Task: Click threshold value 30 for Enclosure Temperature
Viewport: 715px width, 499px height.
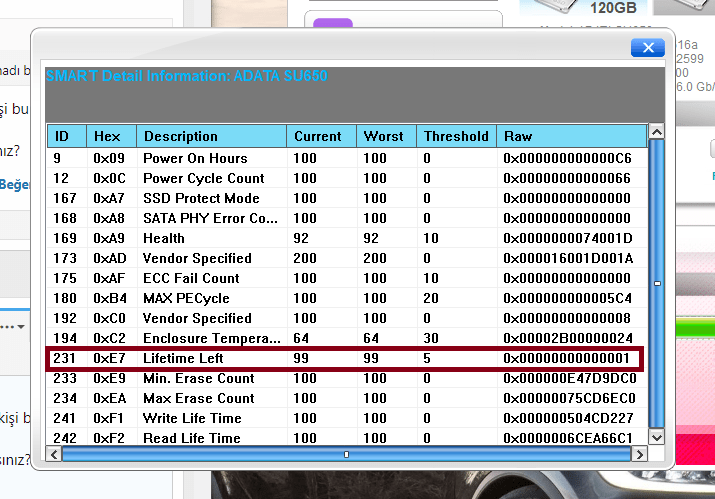Action: pos(430,338)
